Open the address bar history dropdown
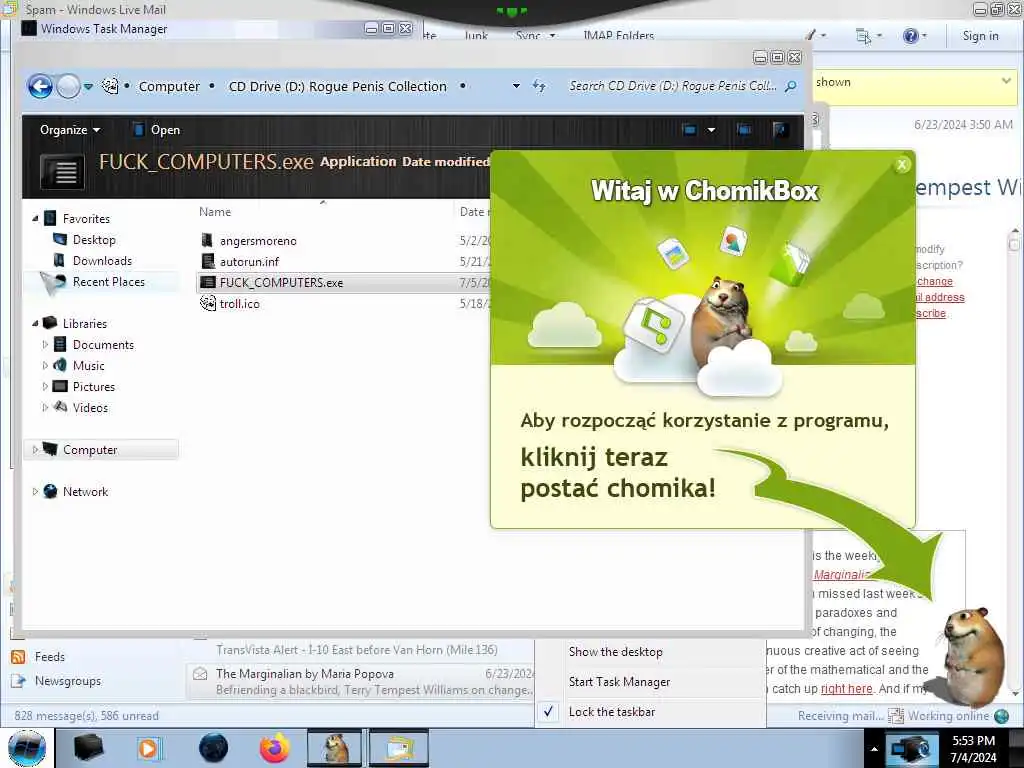 coord(516,86)
